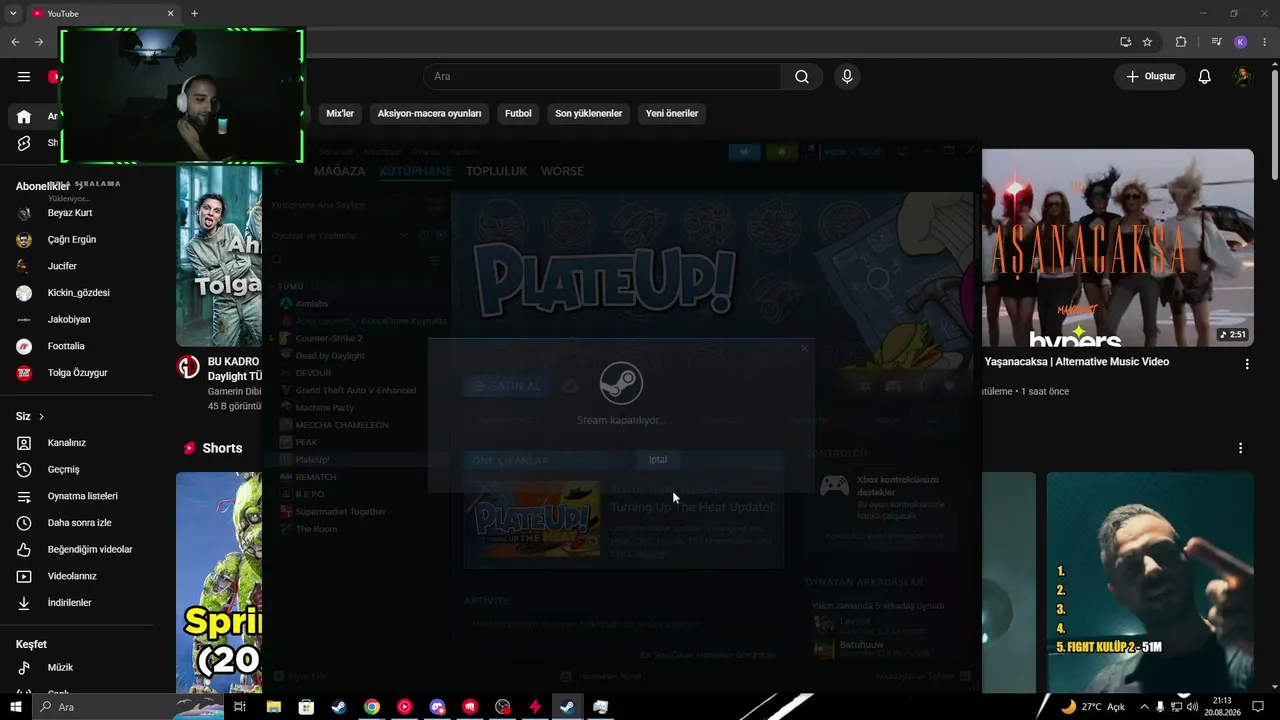Open Google Chrome from the taskbar
This screenshot has width=1280, height=720.
[x=371, y=707]
